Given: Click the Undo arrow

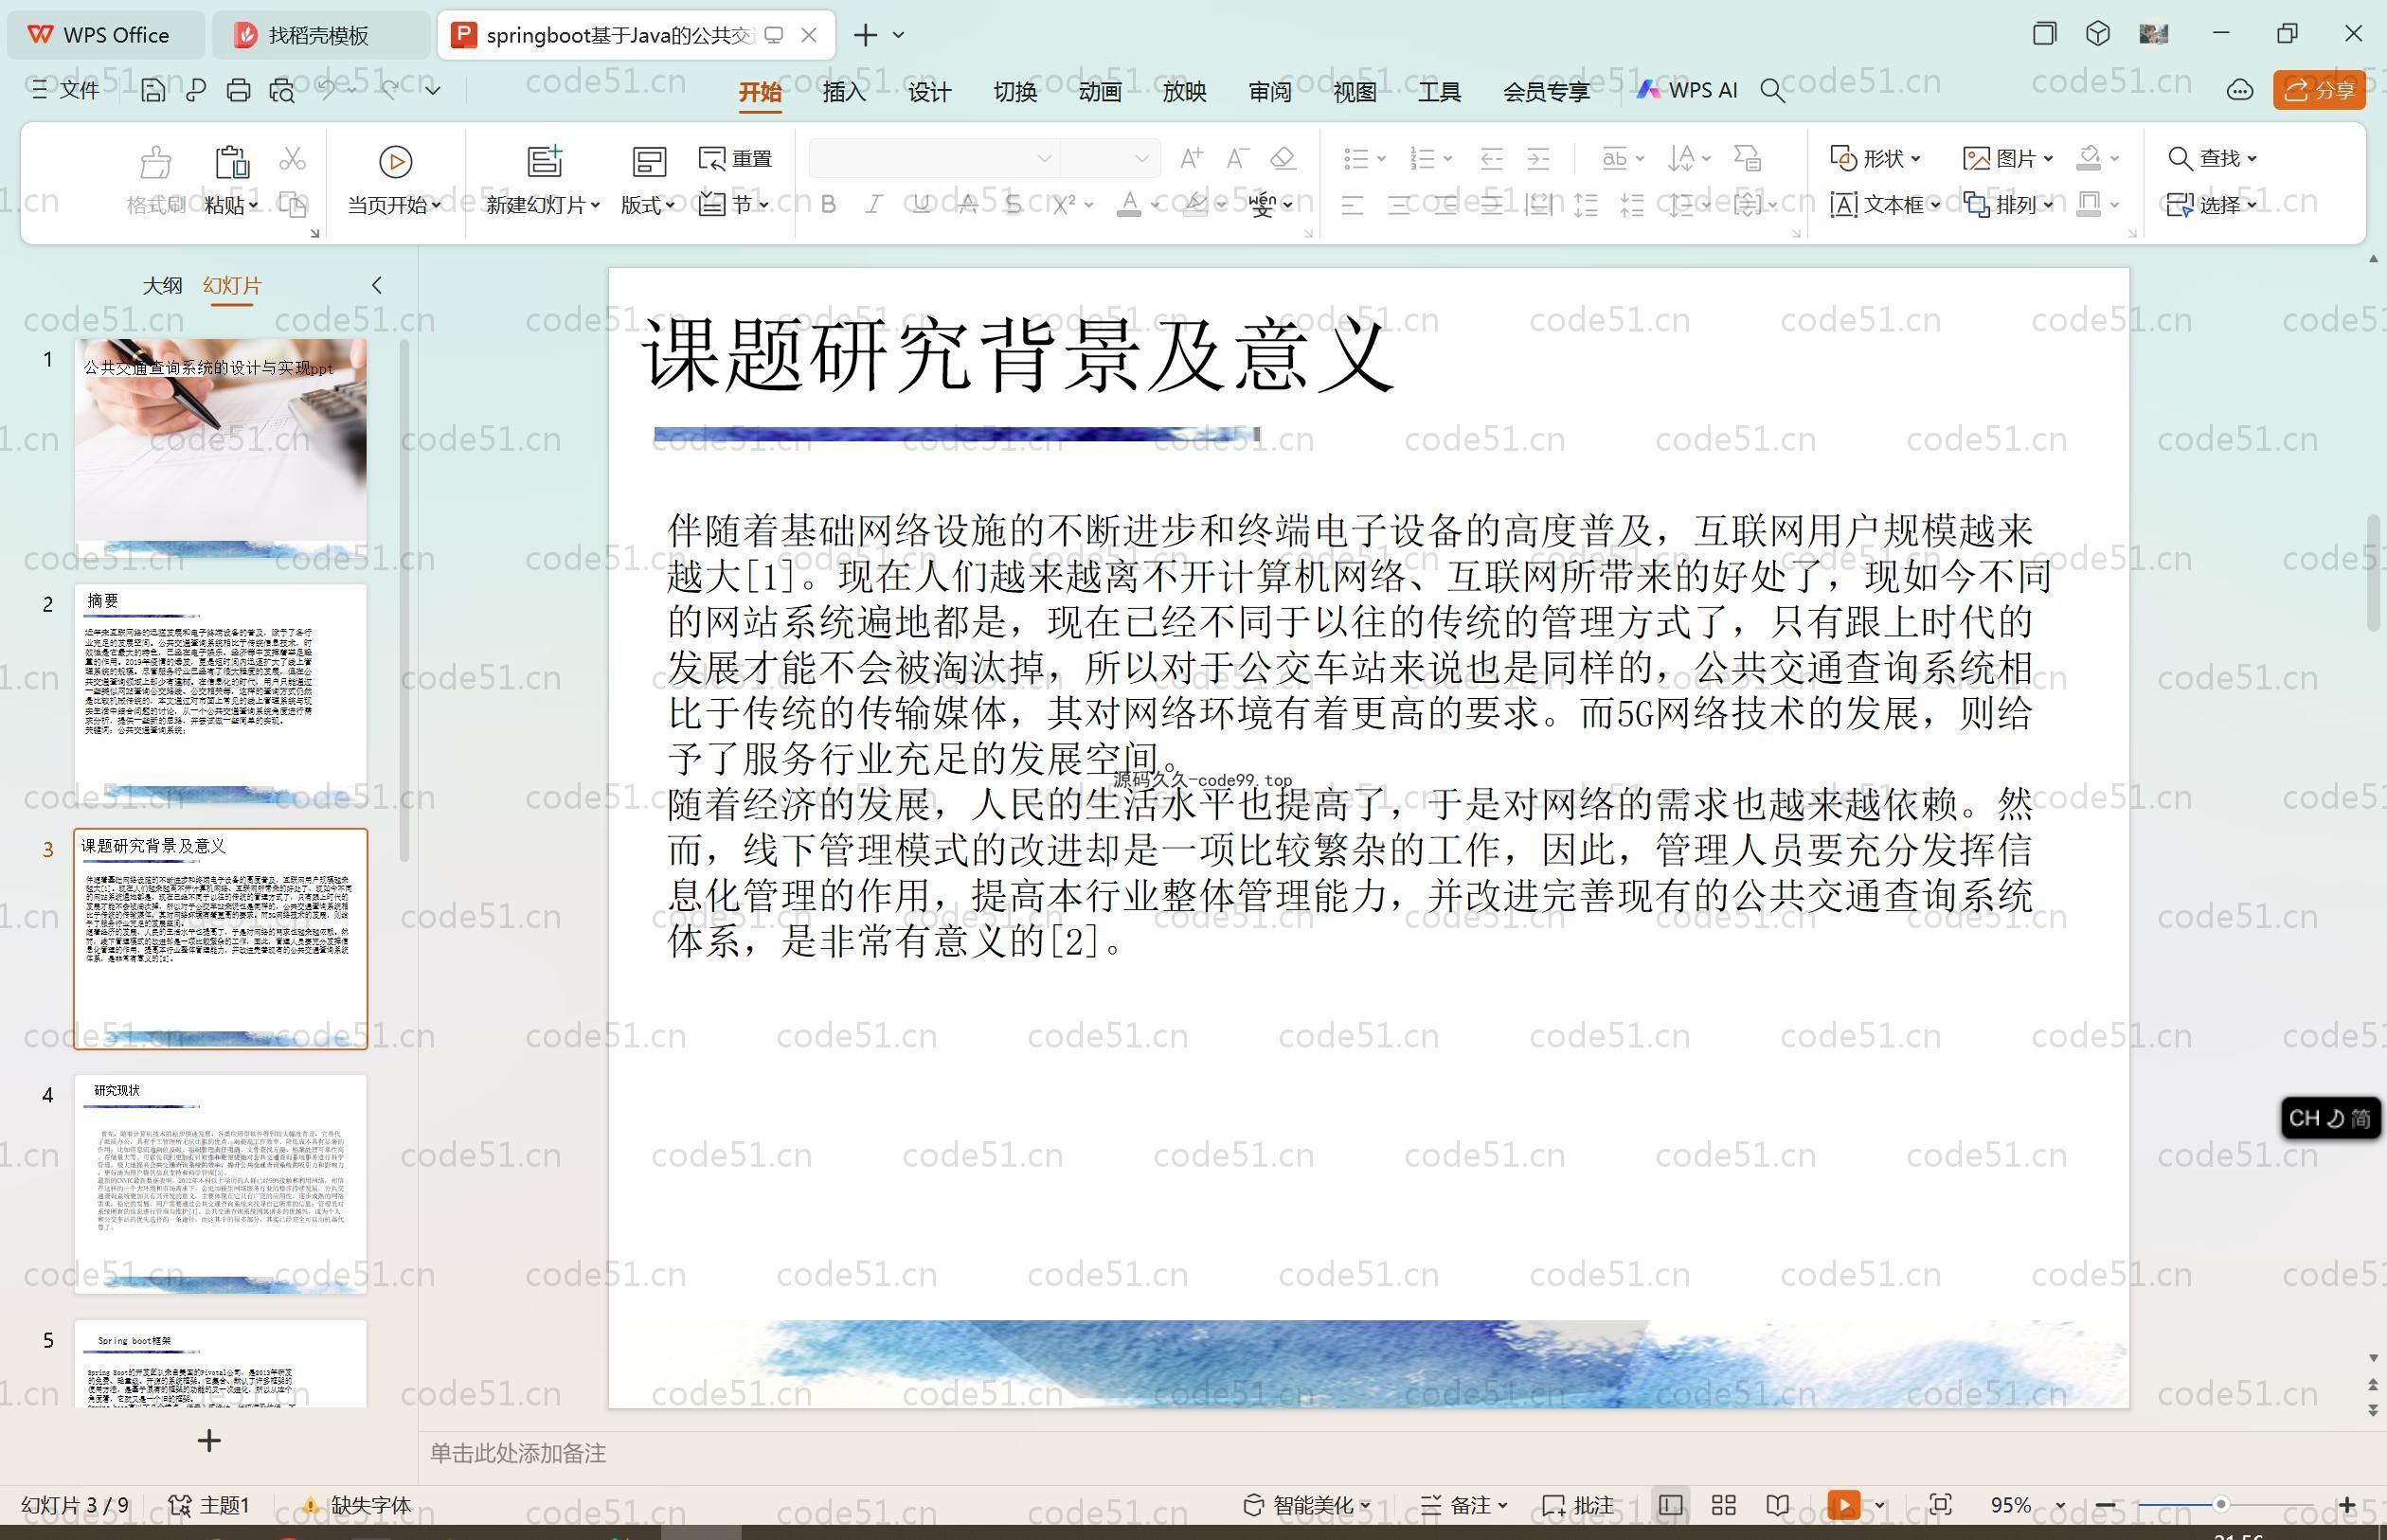Looking at the screenshot, I should click(x=326, y=90).
